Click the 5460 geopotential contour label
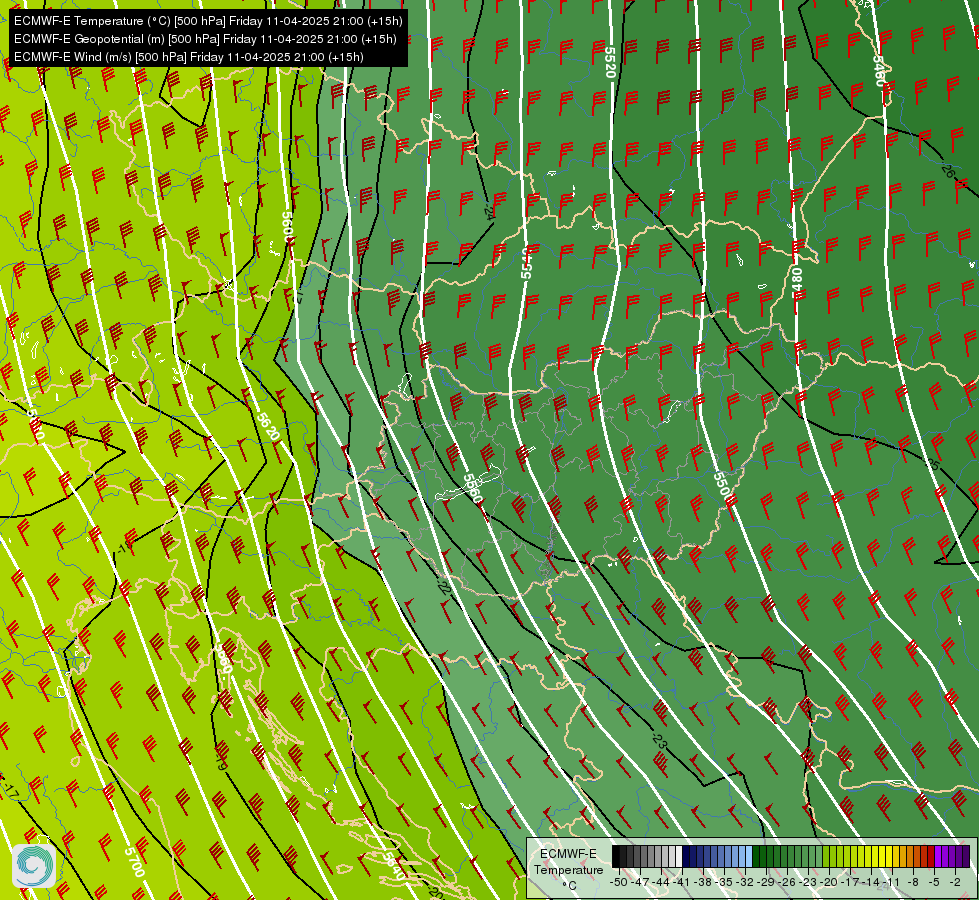Screen dimensions: 979x900 pos(879,71)
